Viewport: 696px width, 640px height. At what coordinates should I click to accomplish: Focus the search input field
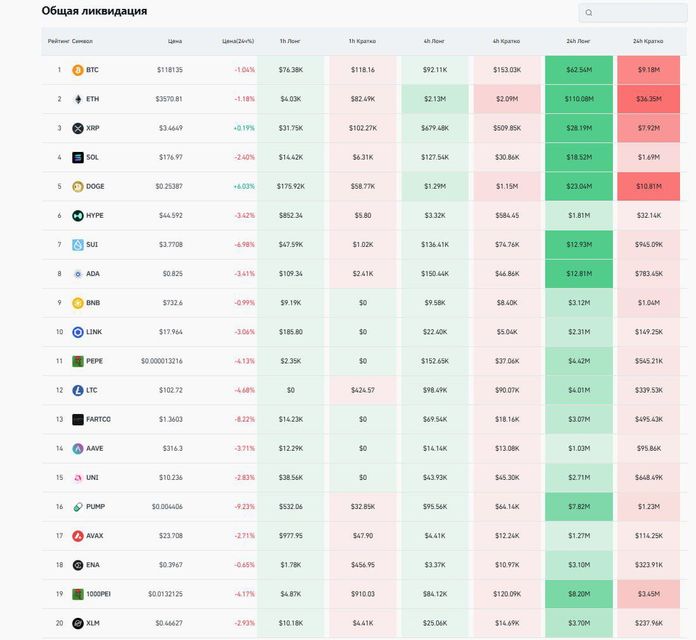click(x=633, y=13)
